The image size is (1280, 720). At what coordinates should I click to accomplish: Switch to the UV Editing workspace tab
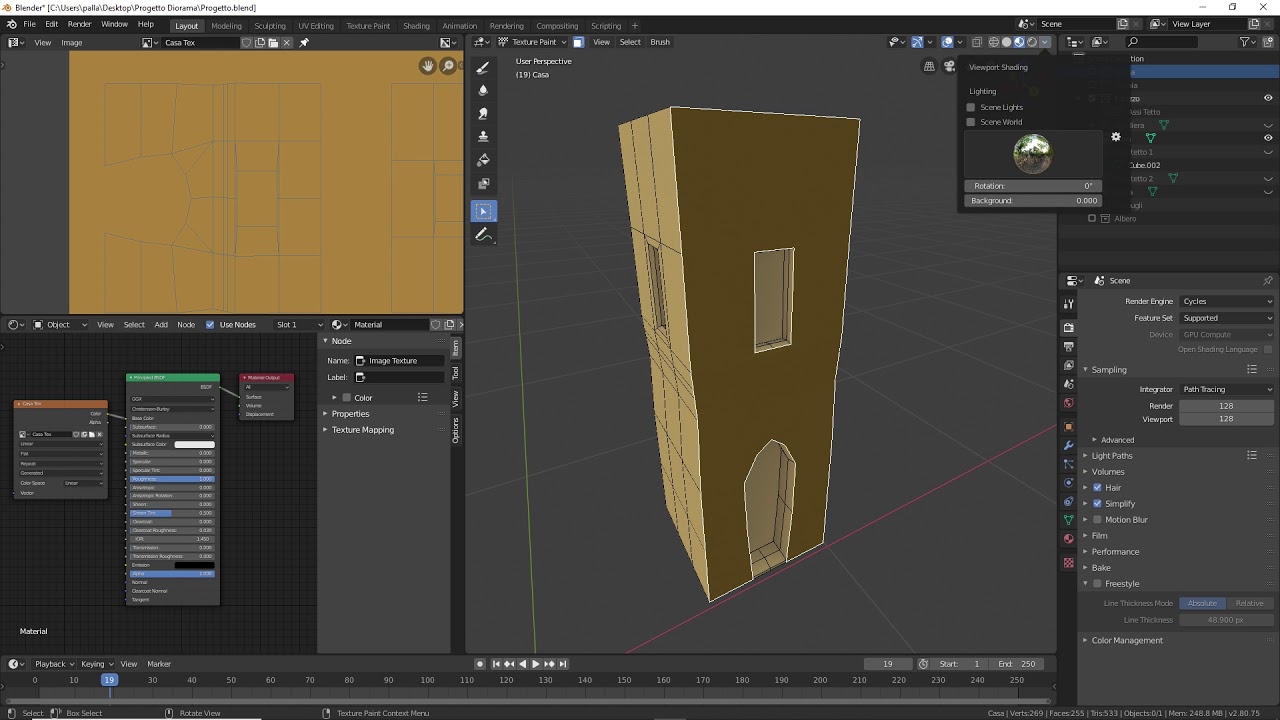316,26
